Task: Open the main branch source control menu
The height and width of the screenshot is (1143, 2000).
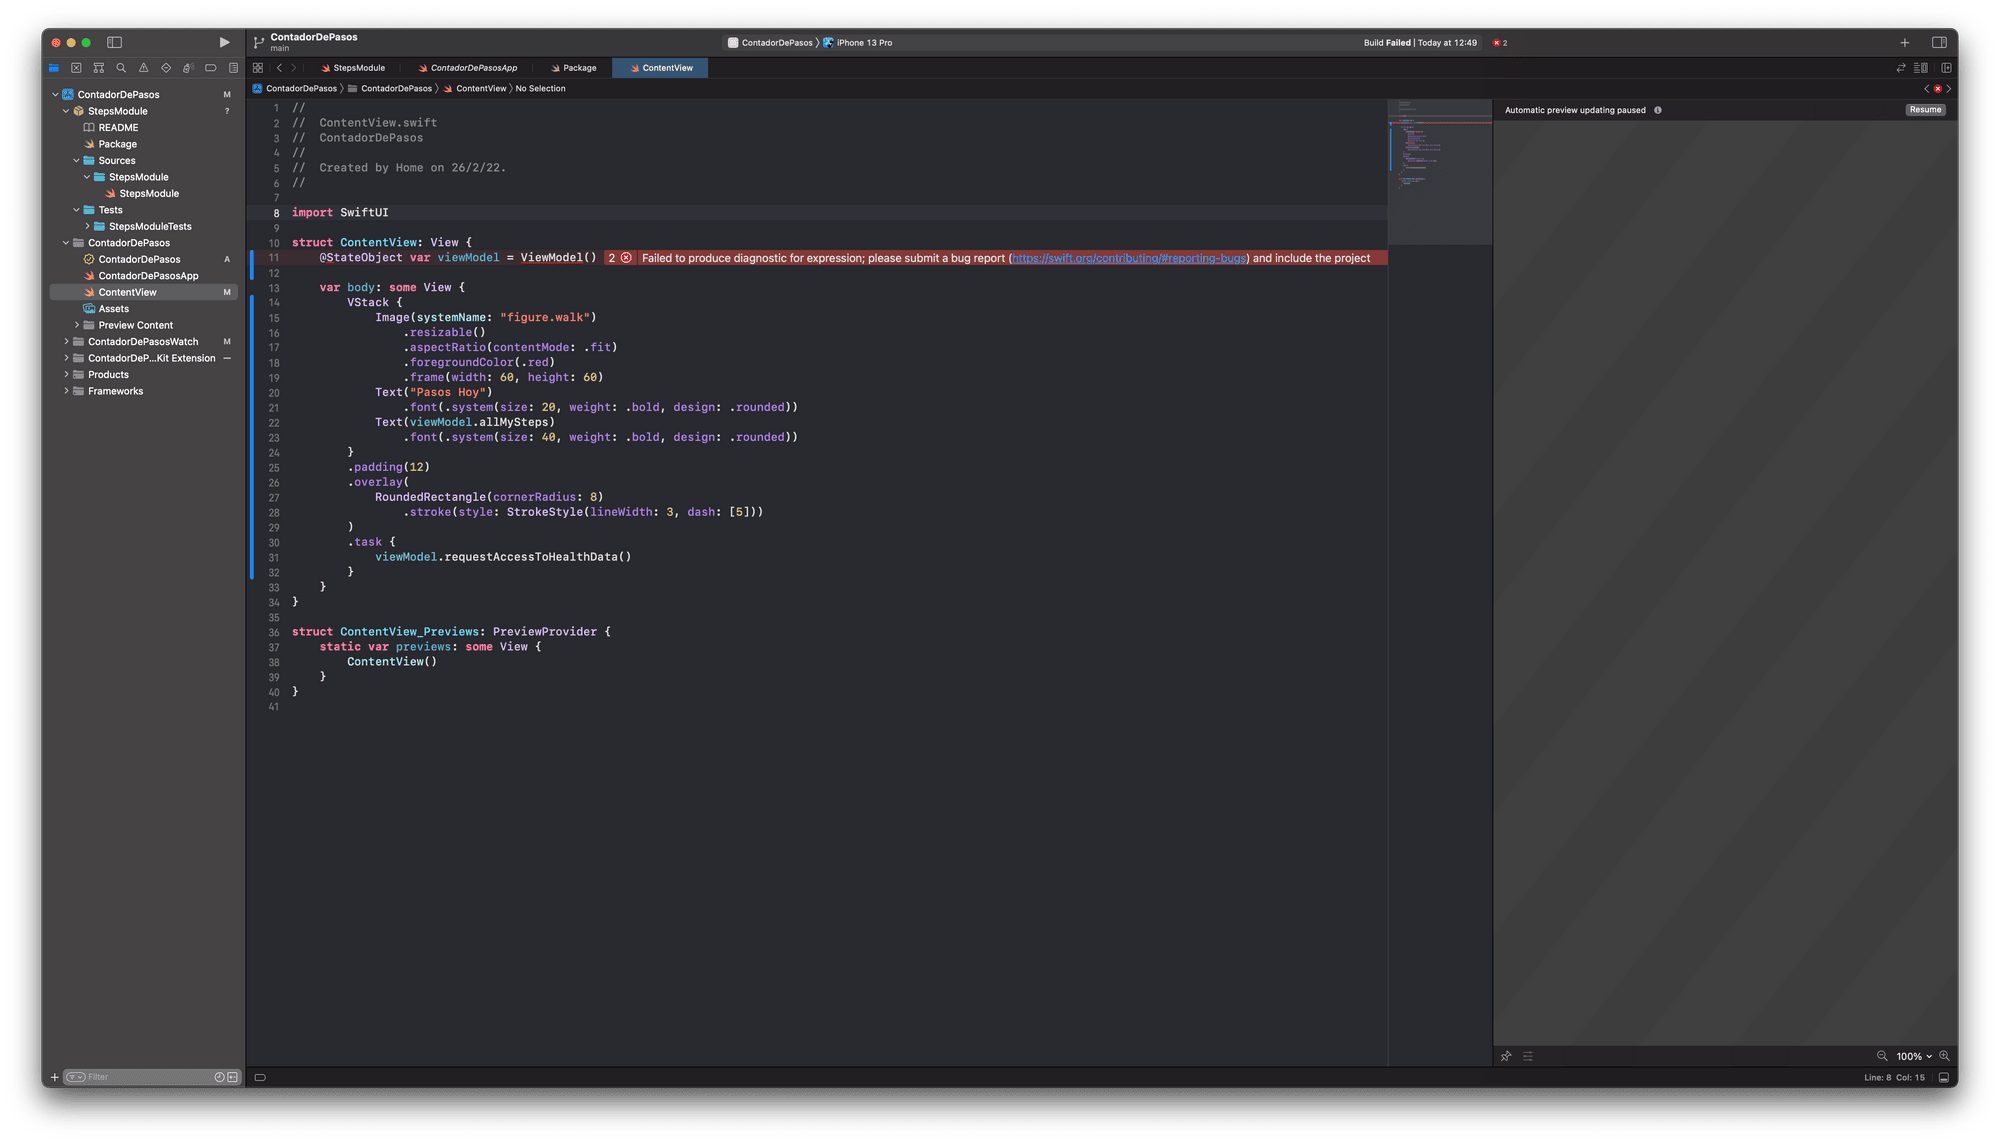Action: (x=279, y=49)
